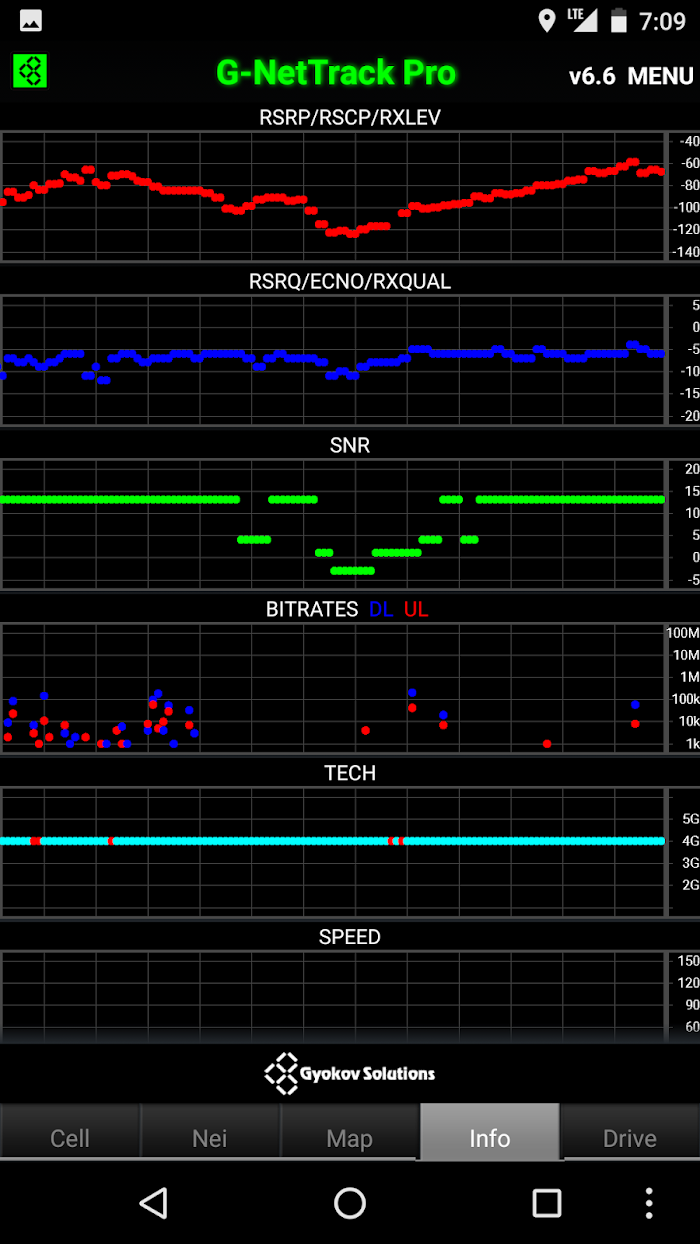The width and height of the screenshot is (700, 1244).
Task: Tap the red UL legend label
Action: [x=416, y=609]
